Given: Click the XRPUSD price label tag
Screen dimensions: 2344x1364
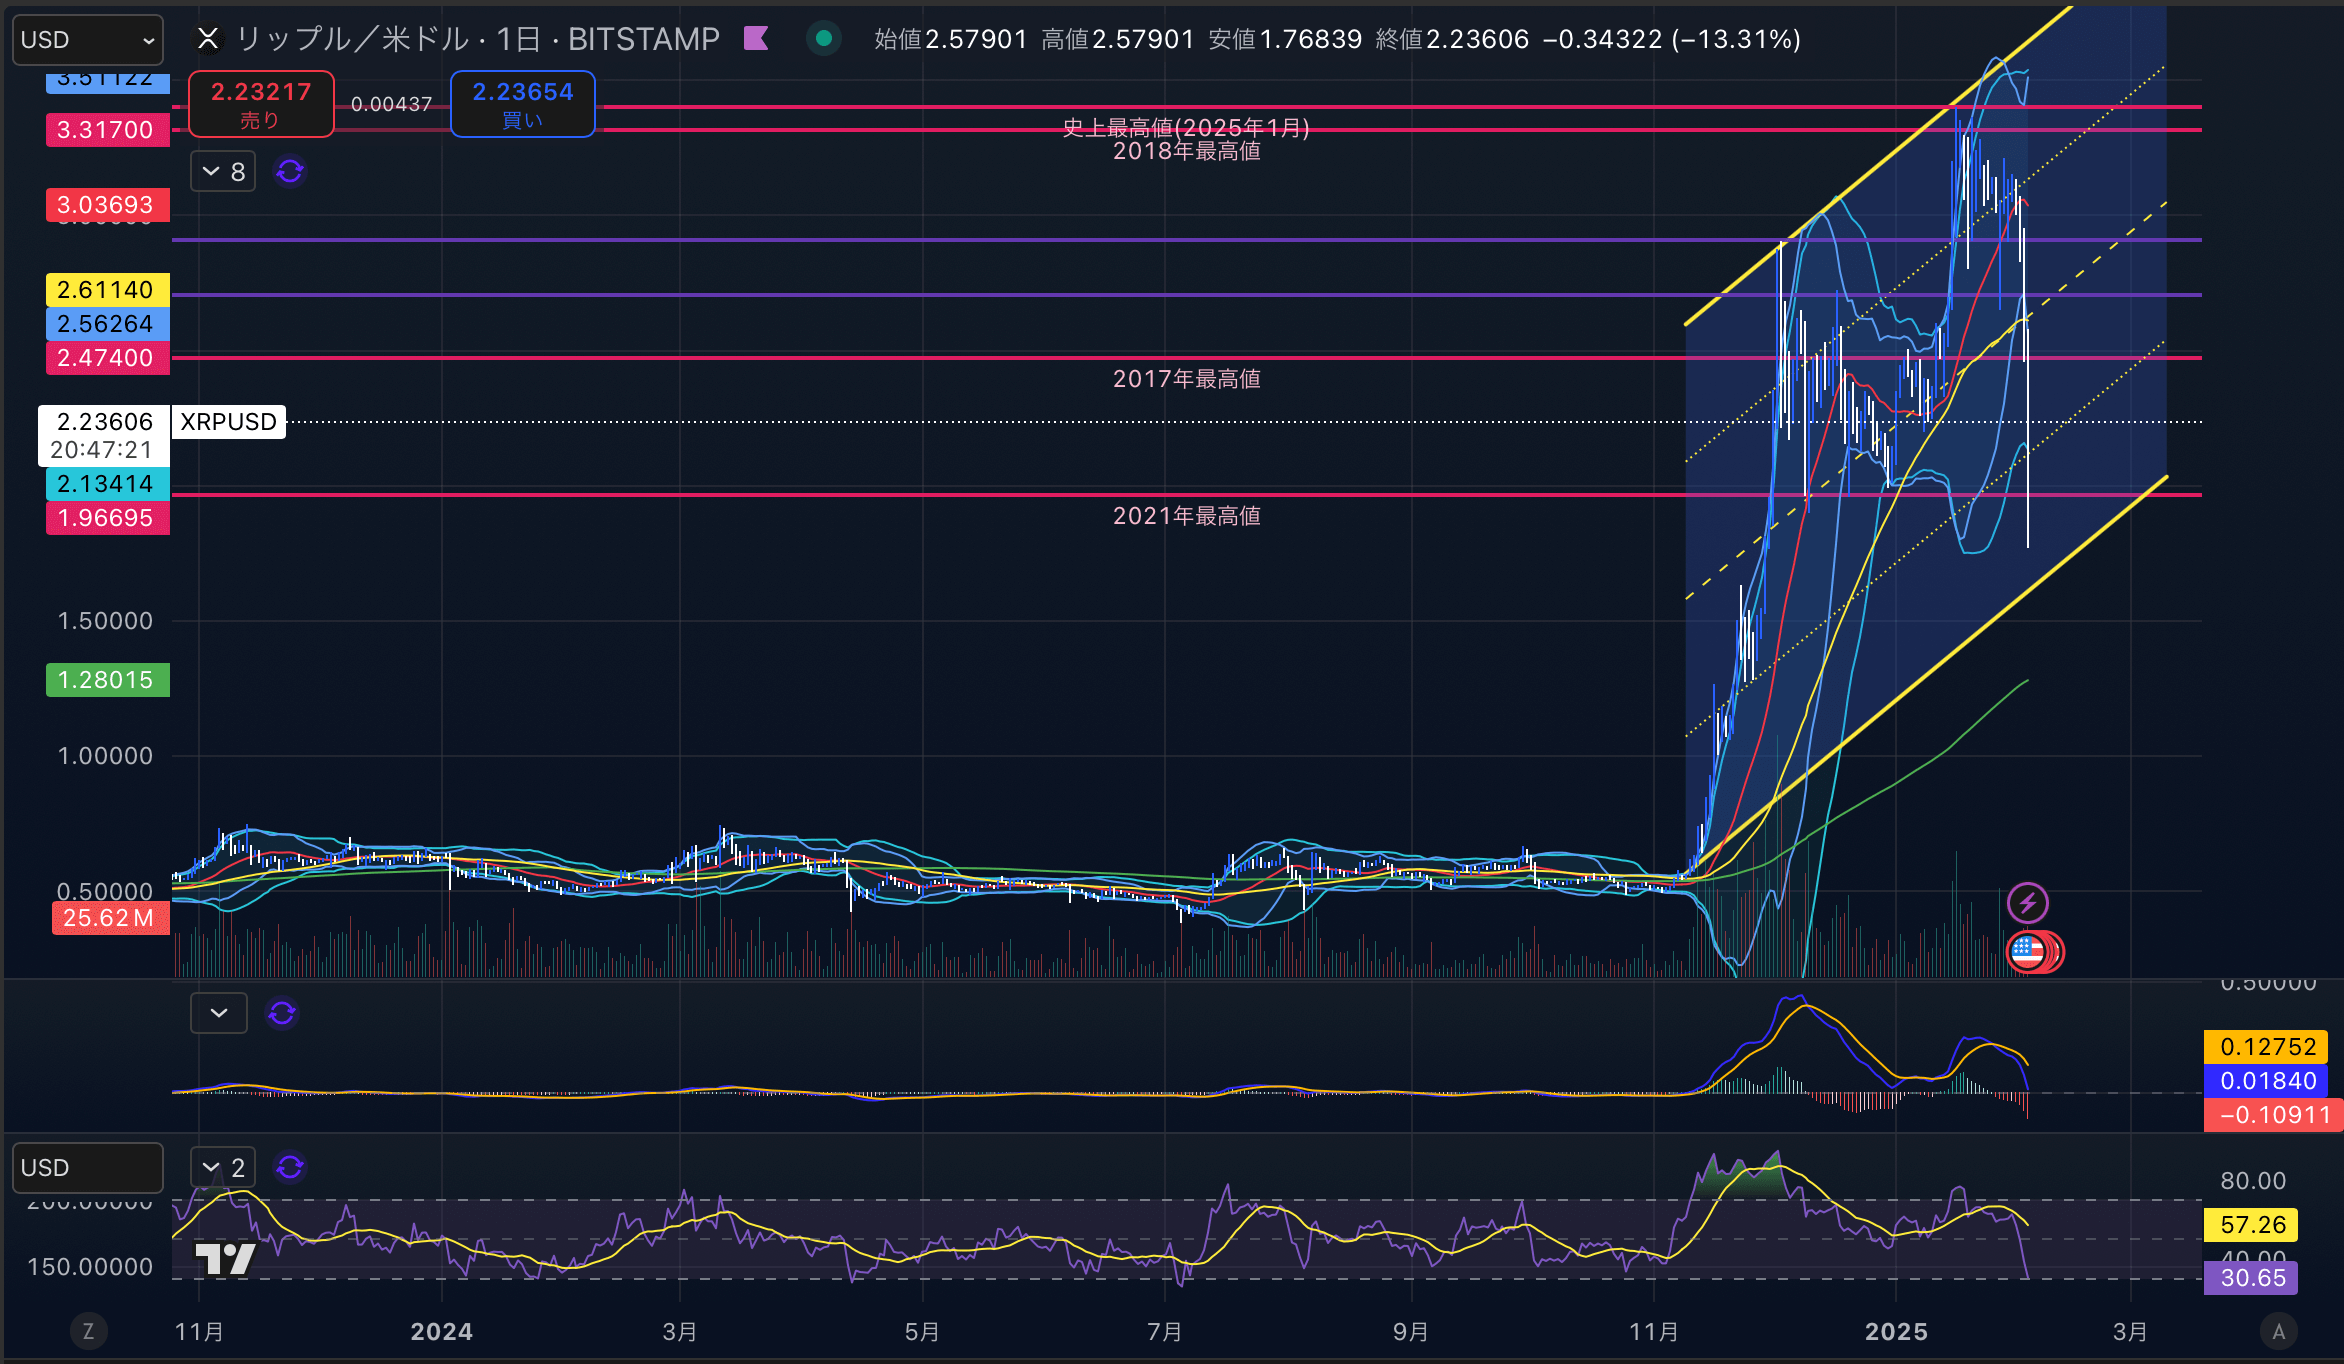Looking at the screenshot, I should [x=229, y=422].
